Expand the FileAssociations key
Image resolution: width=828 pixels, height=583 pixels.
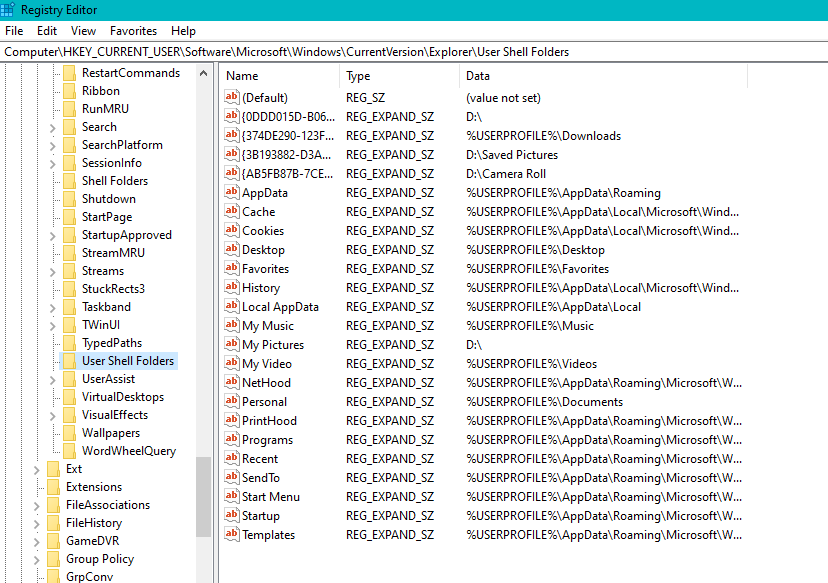[36, 505]
